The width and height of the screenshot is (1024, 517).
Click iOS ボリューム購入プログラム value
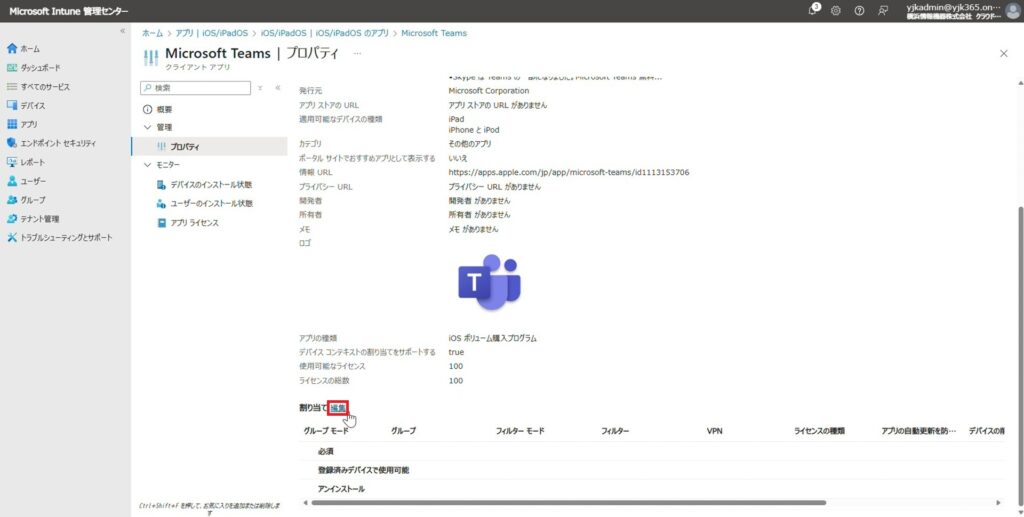492,338
